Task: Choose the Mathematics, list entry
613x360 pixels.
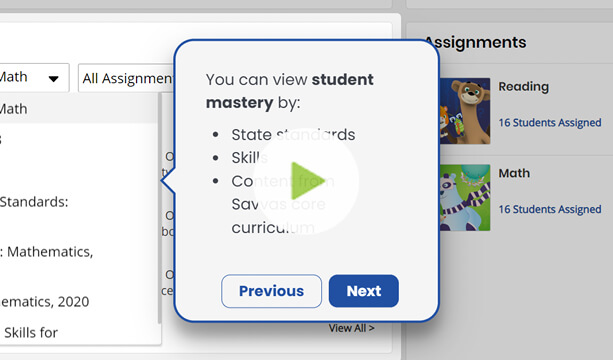Action: (x=47, y=252)
